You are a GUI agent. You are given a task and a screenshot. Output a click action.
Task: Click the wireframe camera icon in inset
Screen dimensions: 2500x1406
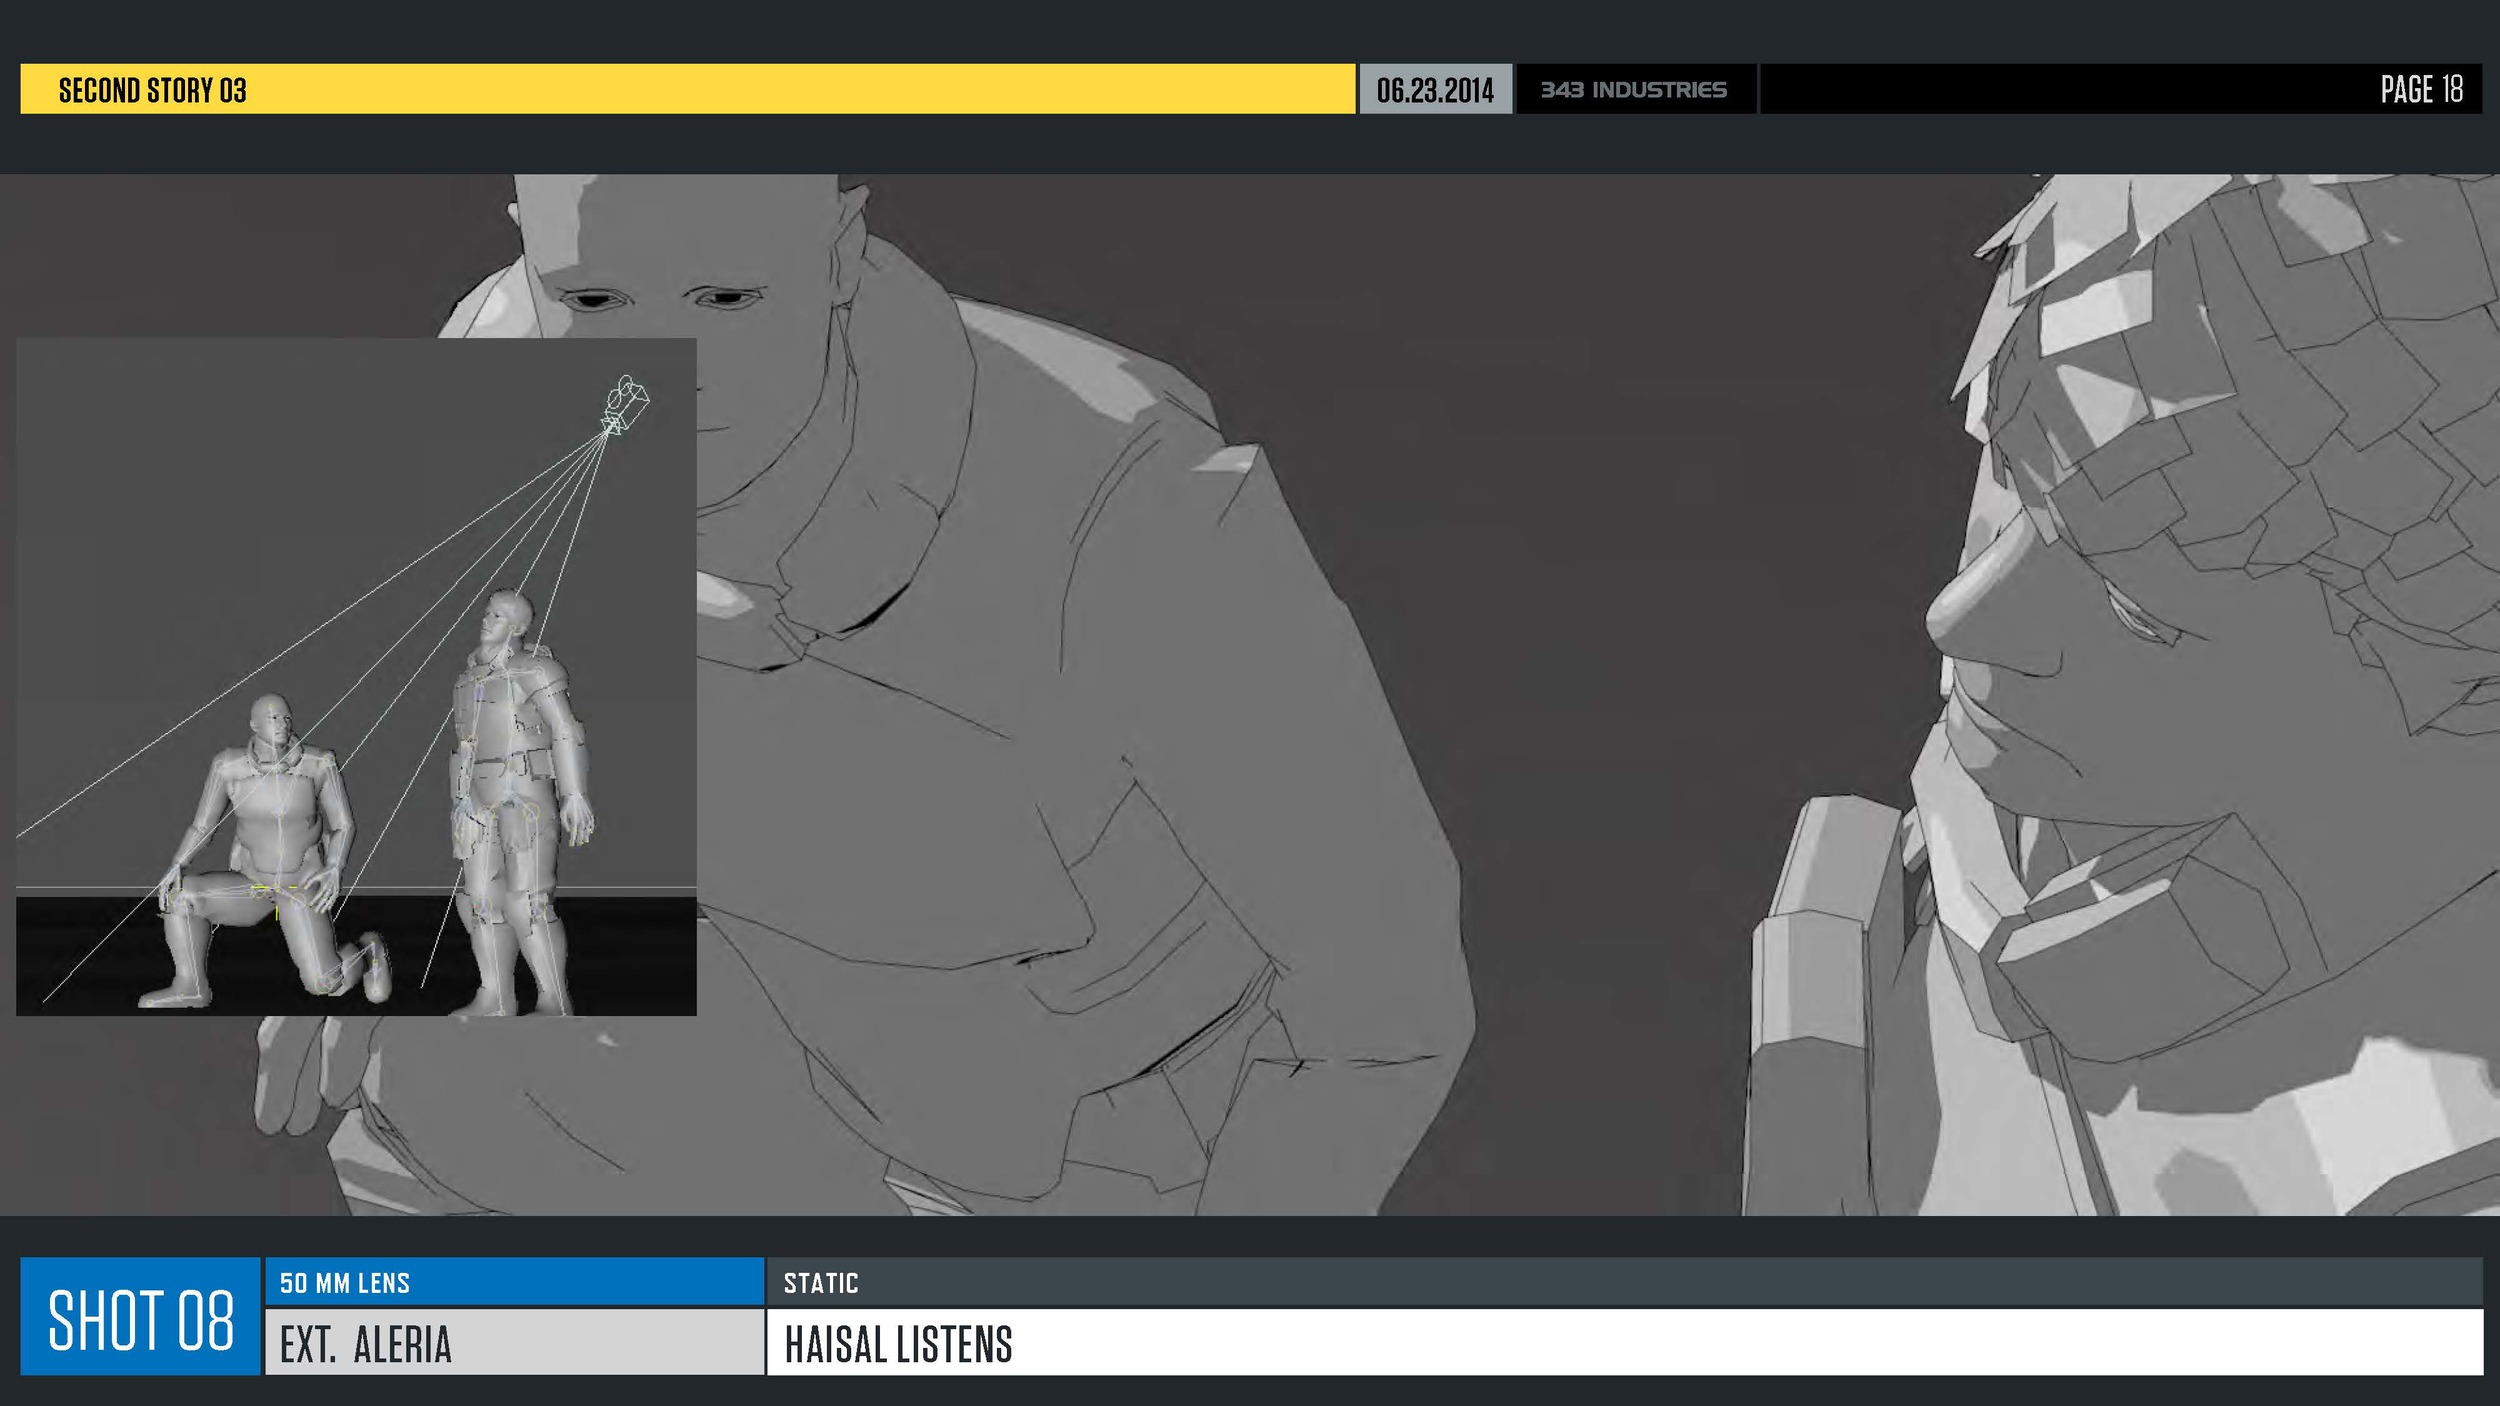[x=626, y=404]
